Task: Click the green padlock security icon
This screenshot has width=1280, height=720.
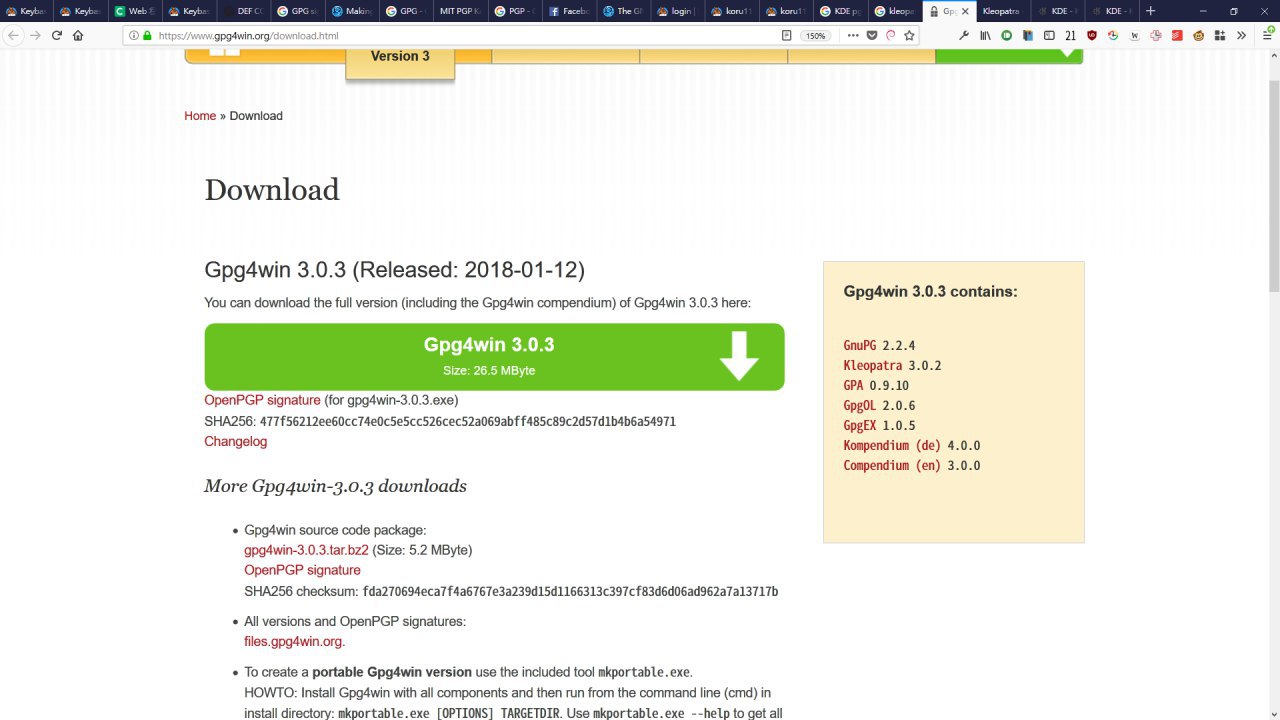Action: (147, 36)
